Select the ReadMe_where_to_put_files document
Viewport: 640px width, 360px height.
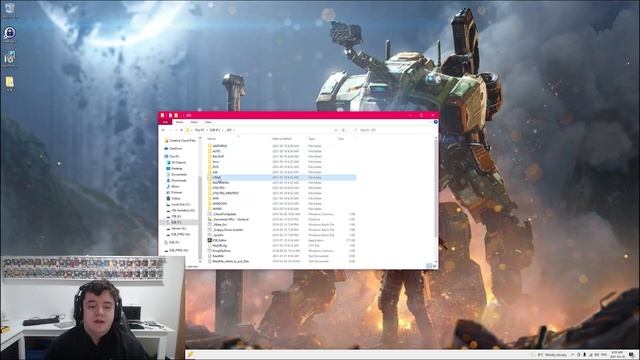[282, 261]
